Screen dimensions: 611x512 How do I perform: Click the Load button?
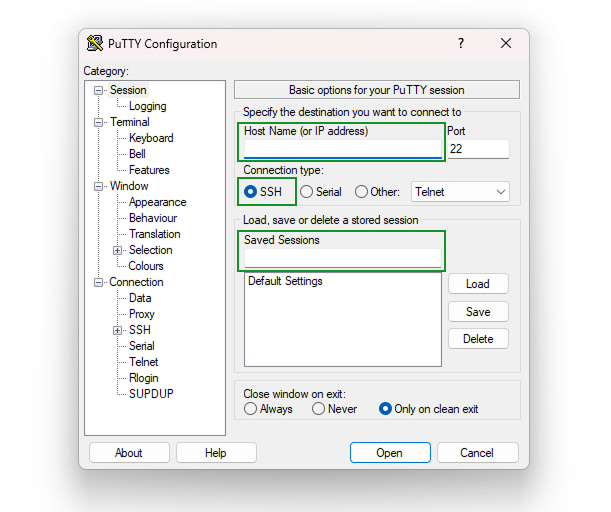[478, 284]
